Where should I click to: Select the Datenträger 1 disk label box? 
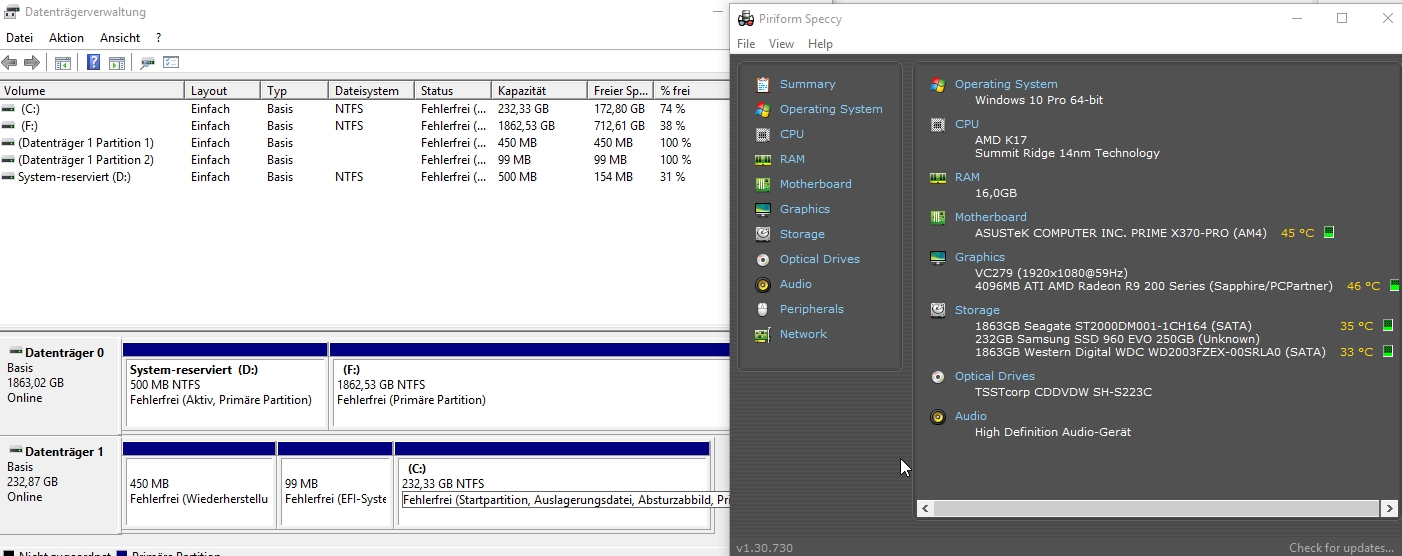(x=60, y=484)
